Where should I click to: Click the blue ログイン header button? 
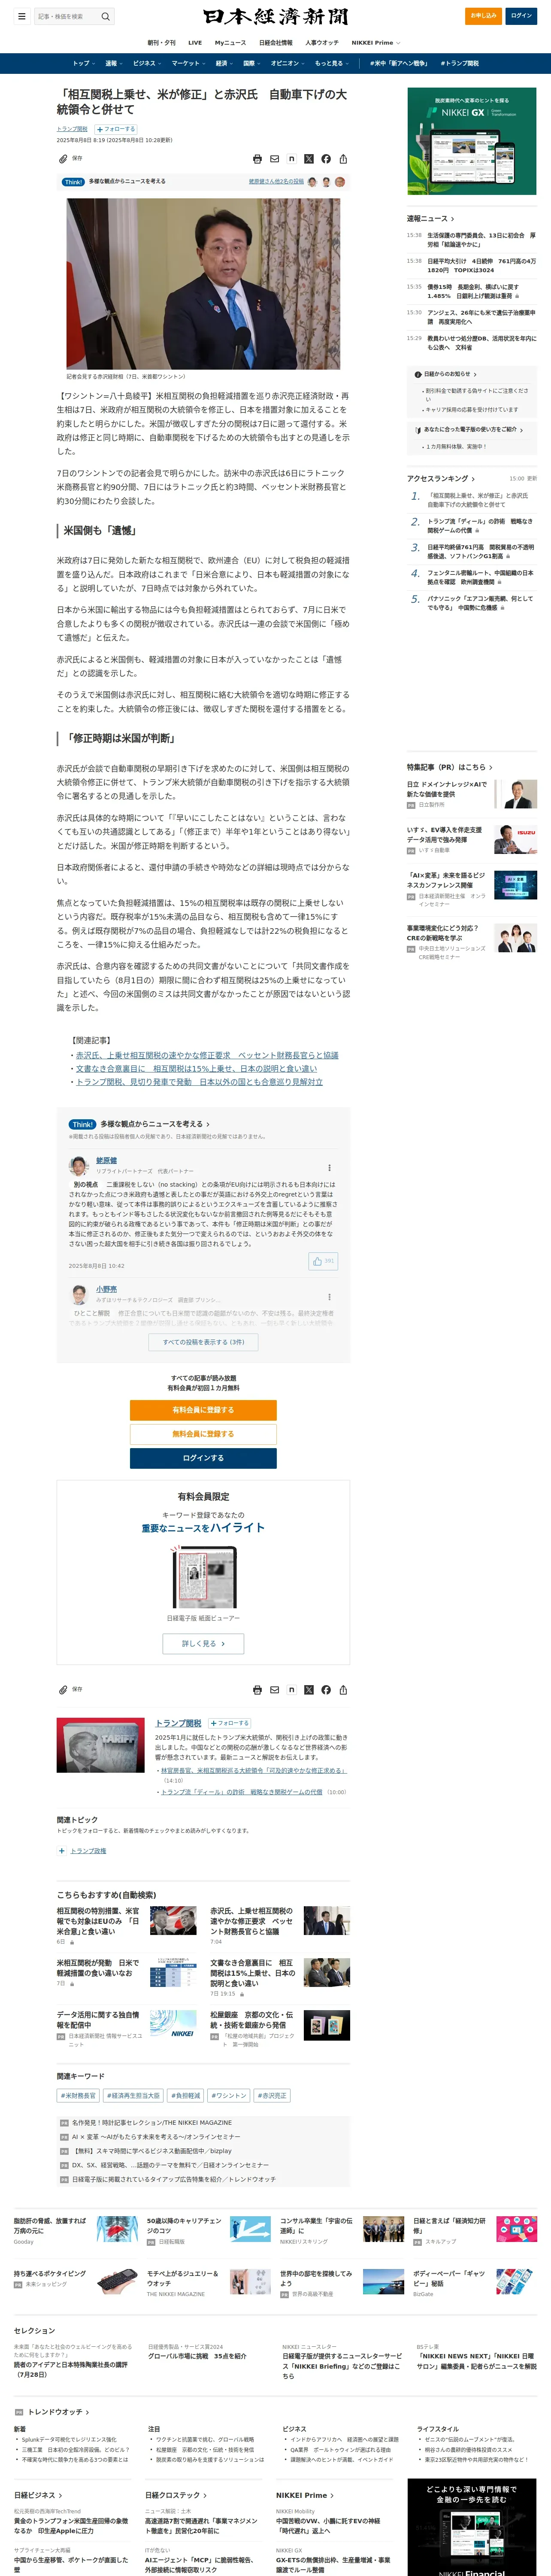[x=521, y=16]
